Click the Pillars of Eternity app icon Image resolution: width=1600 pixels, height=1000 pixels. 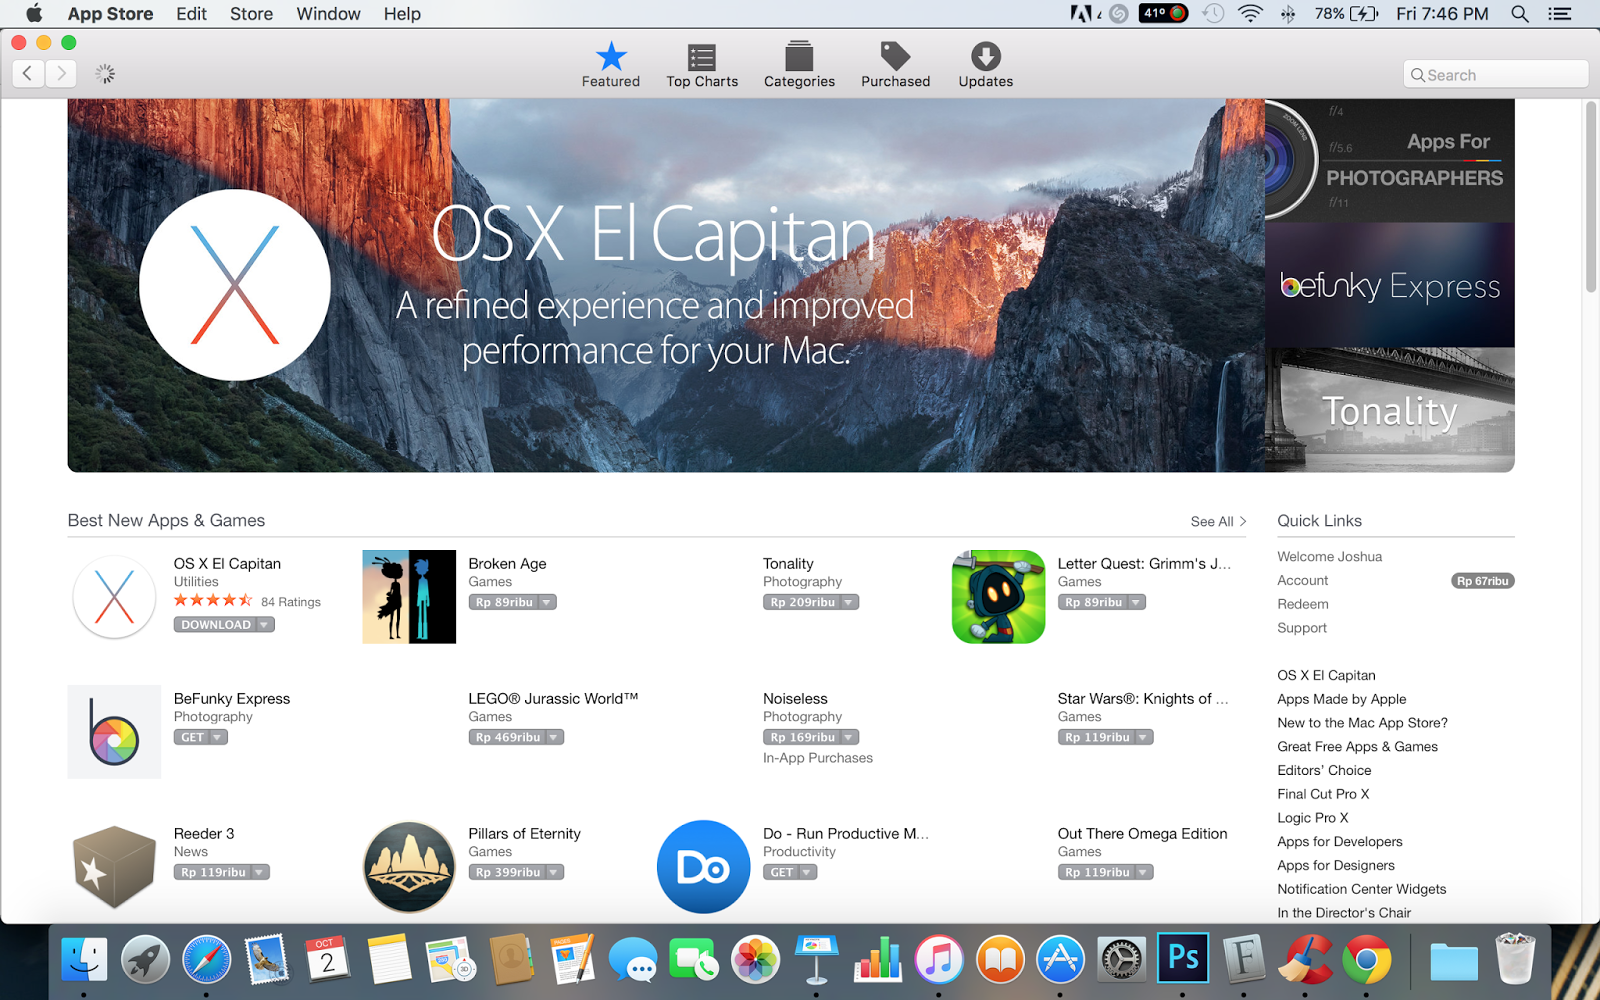click(409, 867)
